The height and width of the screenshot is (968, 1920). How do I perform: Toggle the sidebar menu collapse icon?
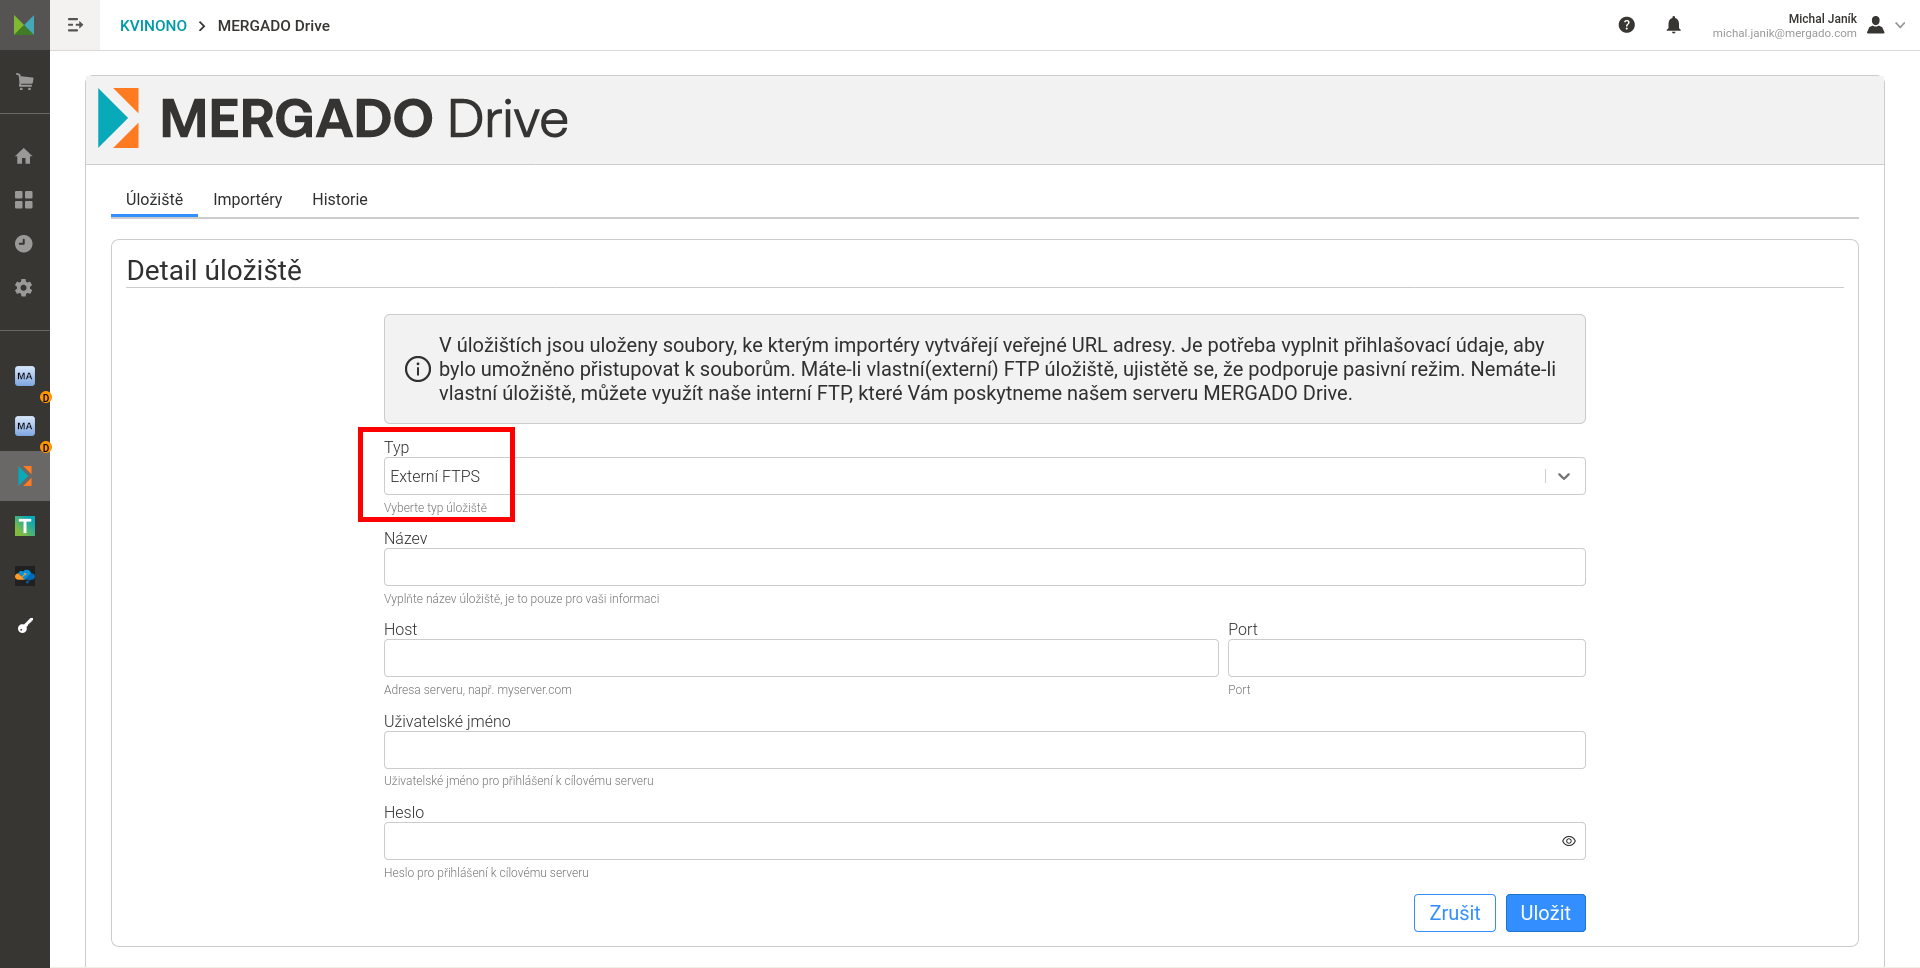coord(75,25)
